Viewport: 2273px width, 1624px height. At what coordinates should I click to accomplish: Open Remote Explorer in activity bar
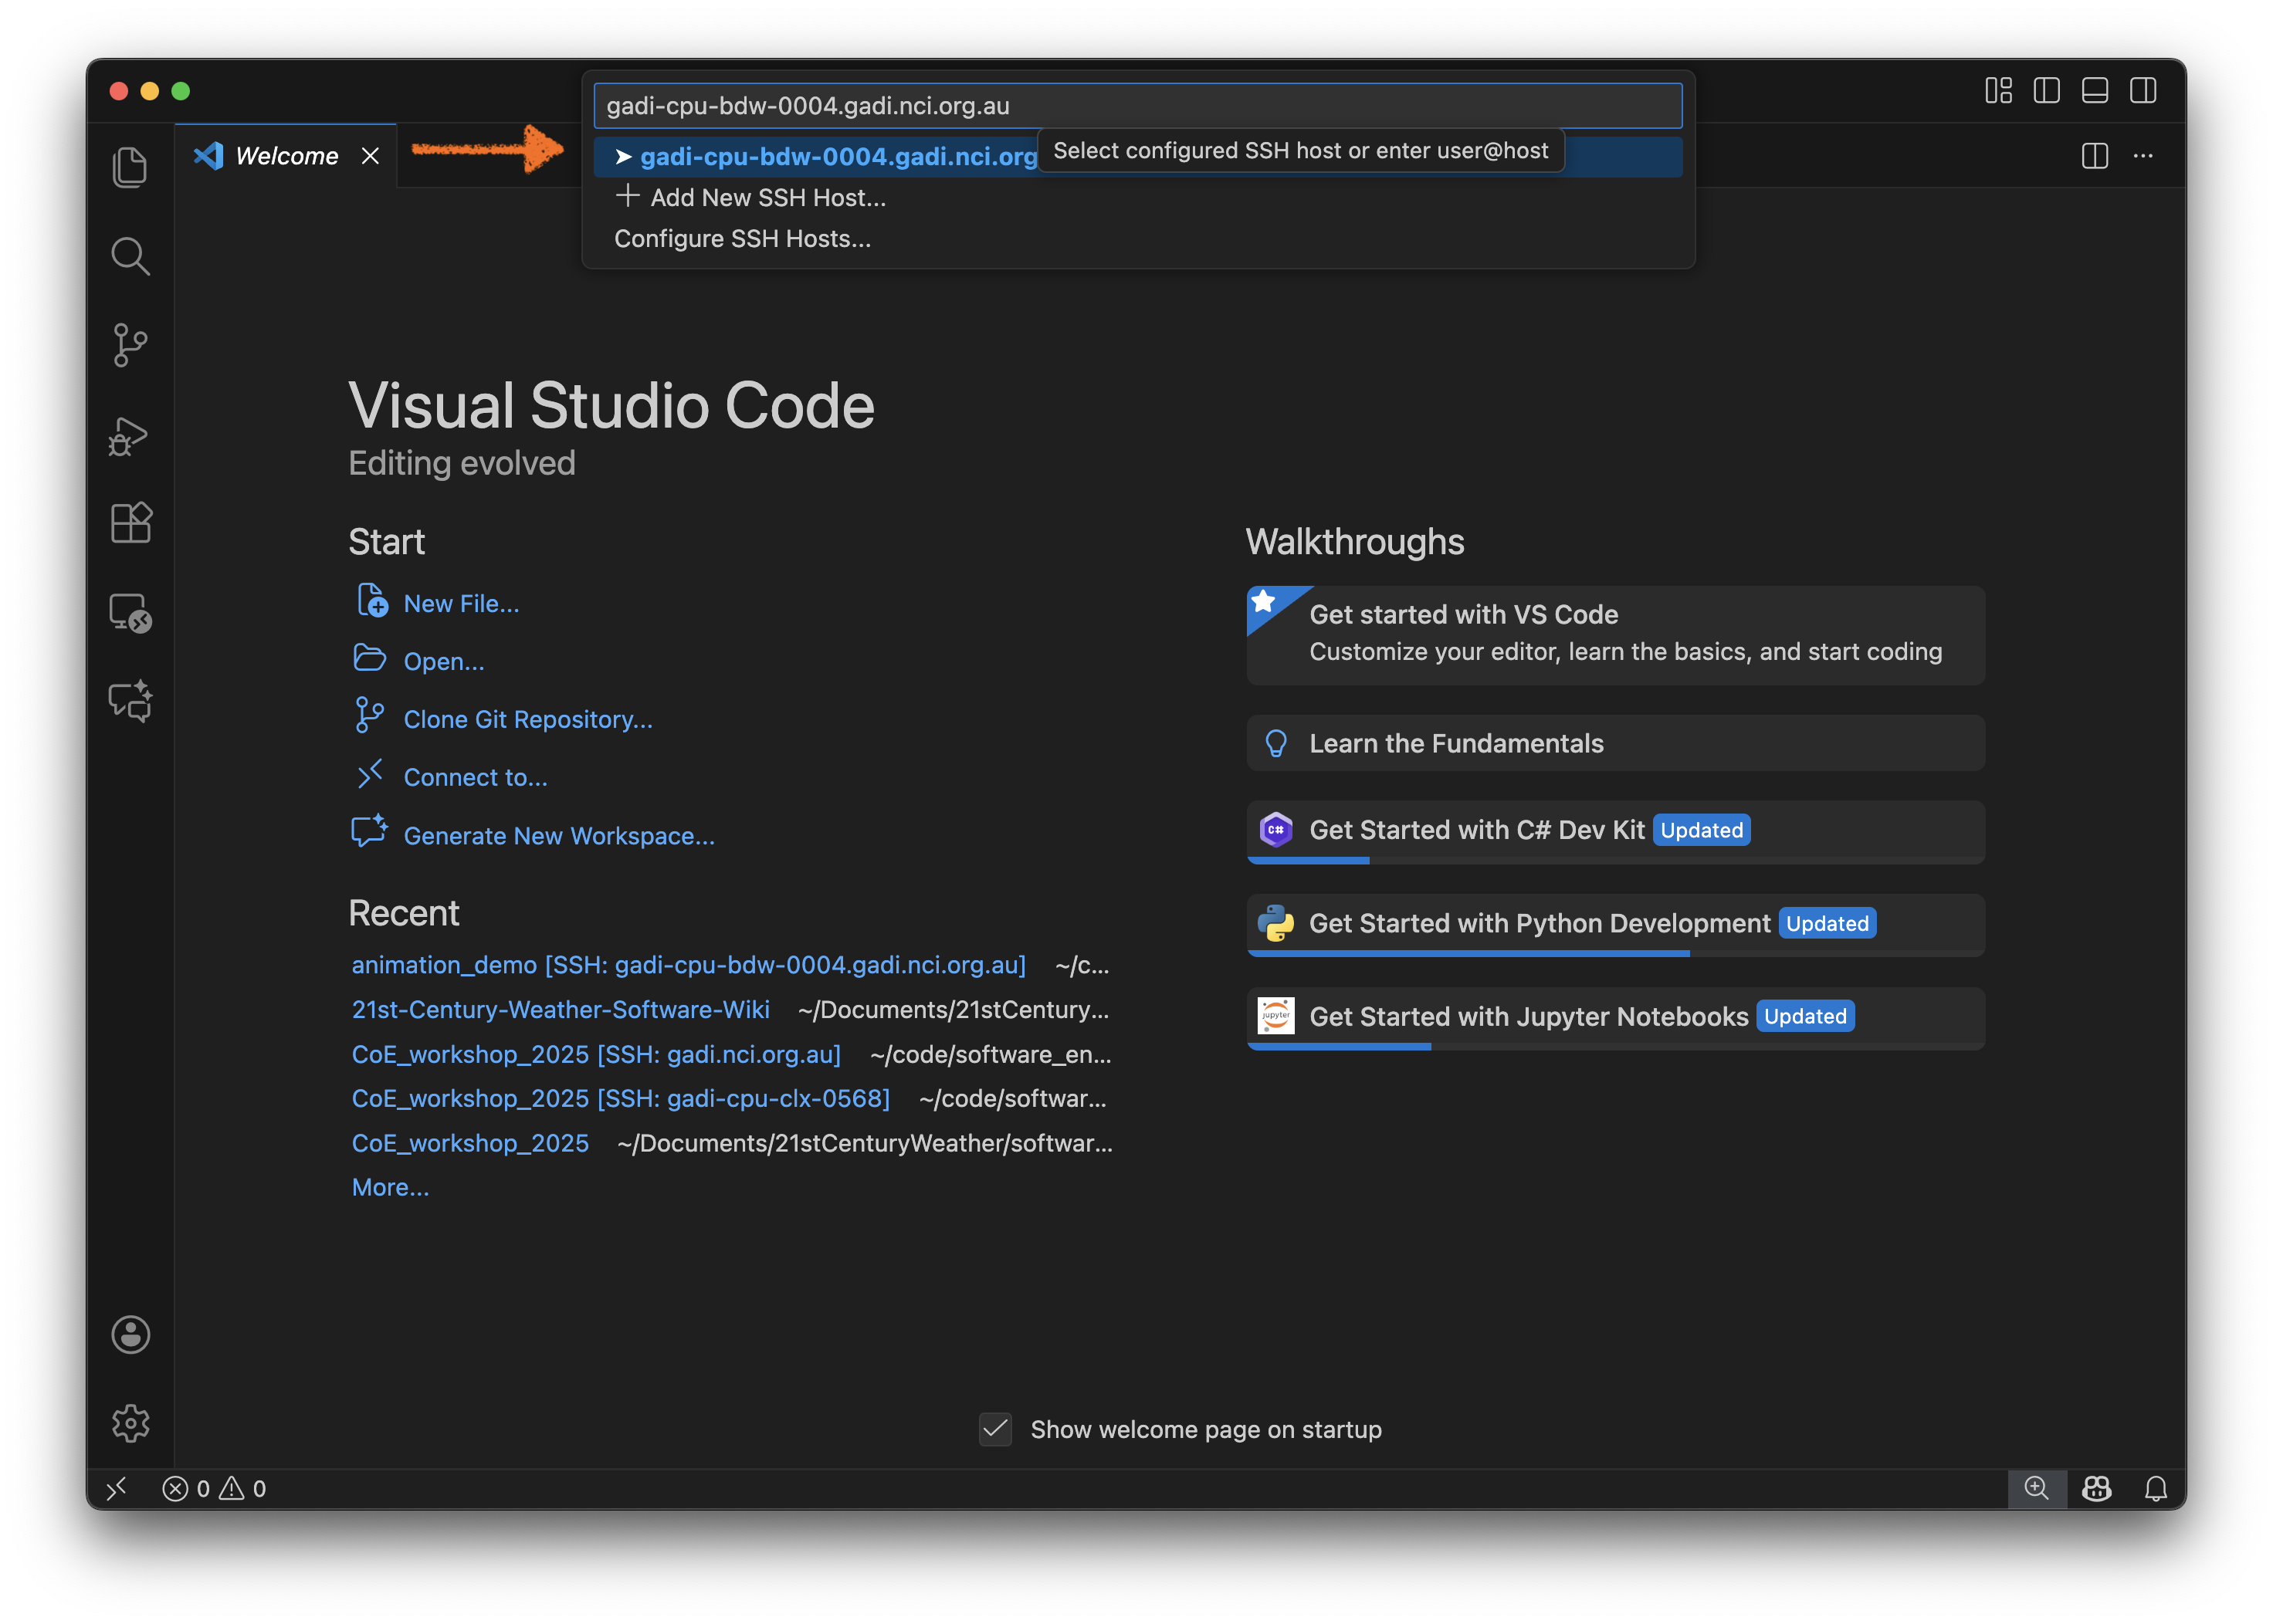[130, 612]
